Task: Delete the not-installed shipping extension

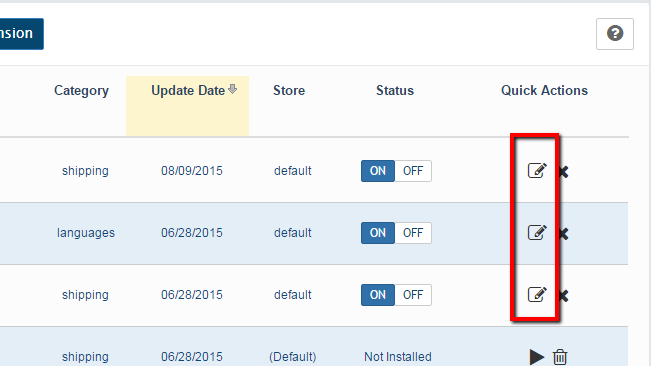Action: coord(560,357)
